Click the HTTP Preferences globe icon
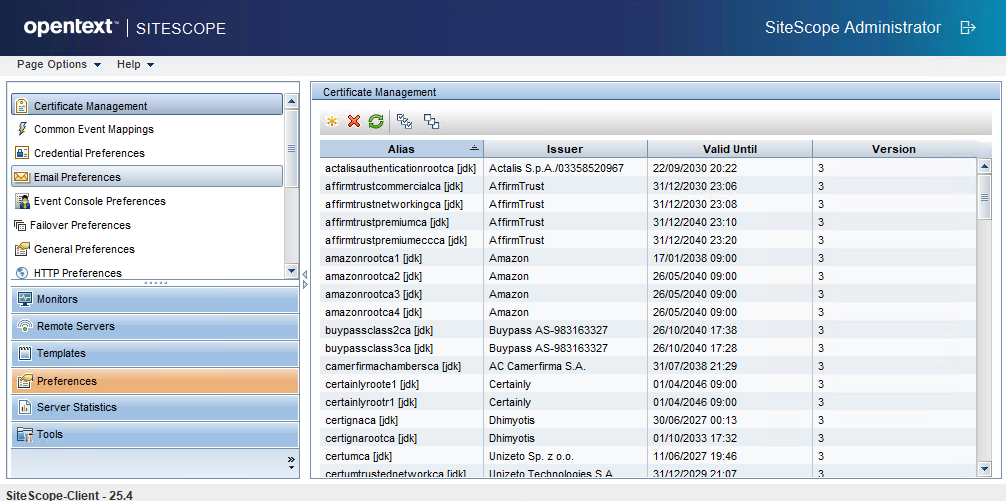Viewport: 1006px width, 501px height. point(22,273)
